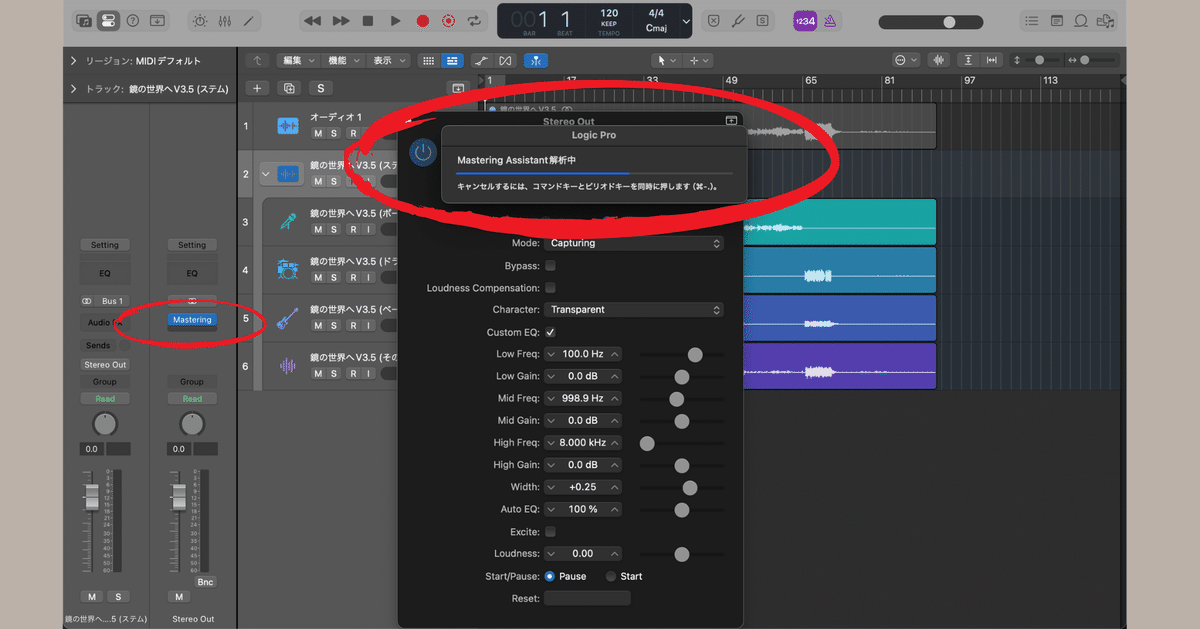The width and height of the screenshot is (1200, 629).
Task: Open the Note Pads icon
Action: click(x=1057, y=20)
